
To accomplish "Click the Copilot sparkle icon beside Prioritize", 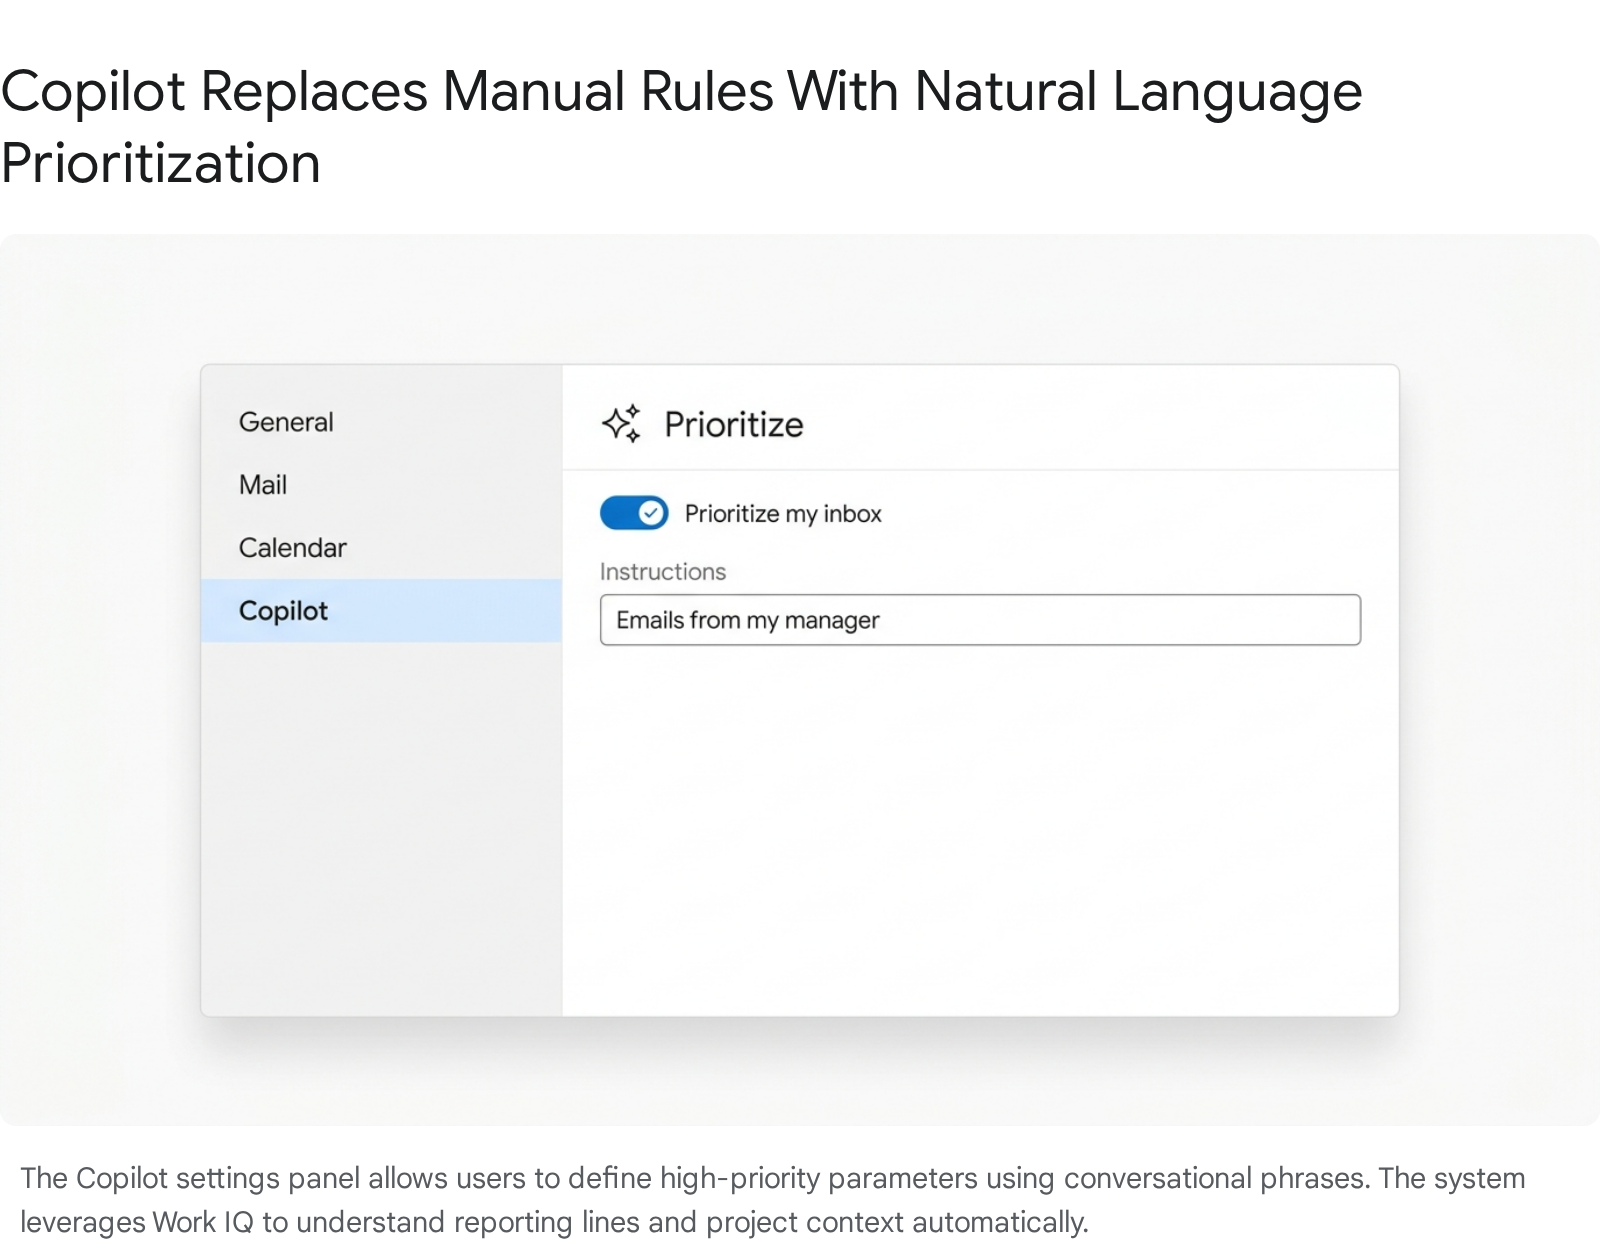I will 621,424.
